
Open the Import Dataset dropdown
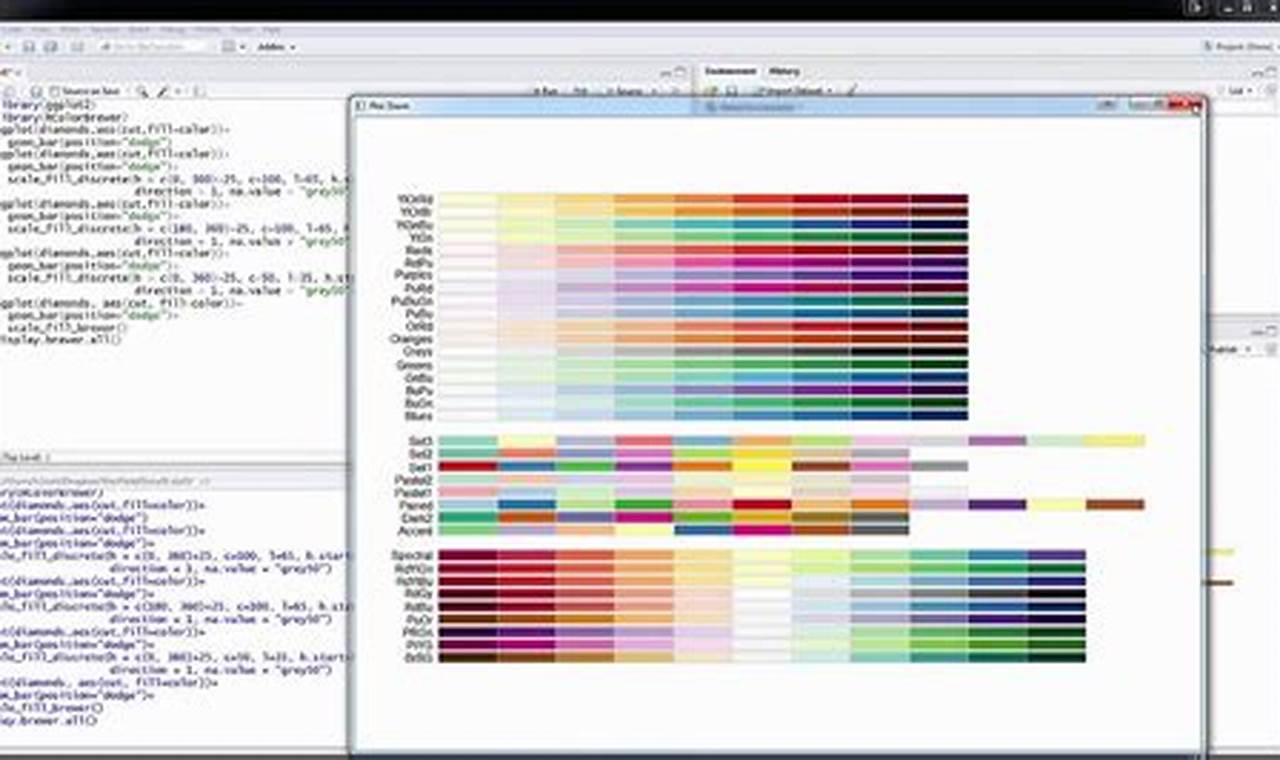point(795,91)
